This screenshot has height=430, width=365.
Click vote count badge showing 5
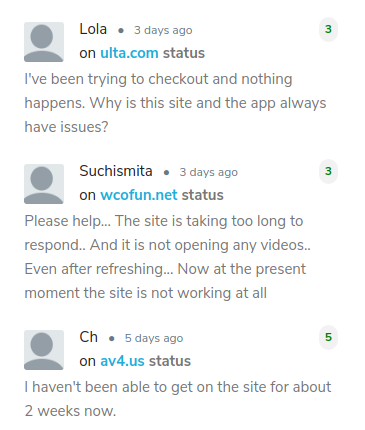pyautogui.click(x=328, y=337)
